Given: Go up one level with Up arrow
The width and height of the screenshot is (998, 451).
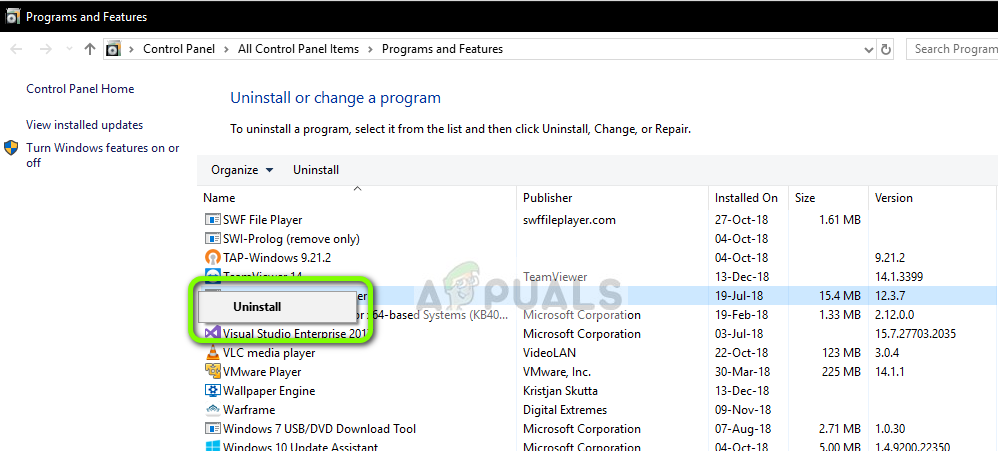Looking at the screenshot, I should pos(90,49).
